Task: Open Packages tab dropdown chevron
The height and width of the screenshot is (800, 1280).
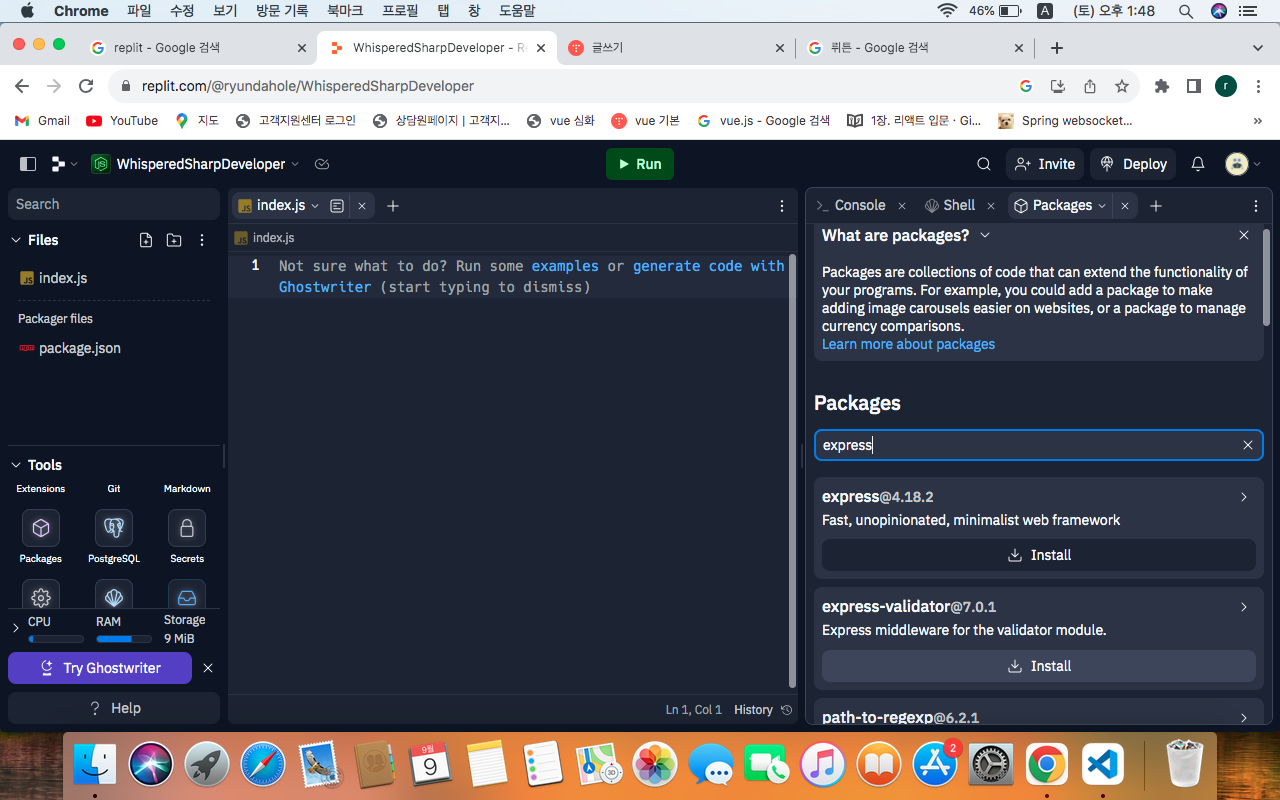Action: [1102, 206]
